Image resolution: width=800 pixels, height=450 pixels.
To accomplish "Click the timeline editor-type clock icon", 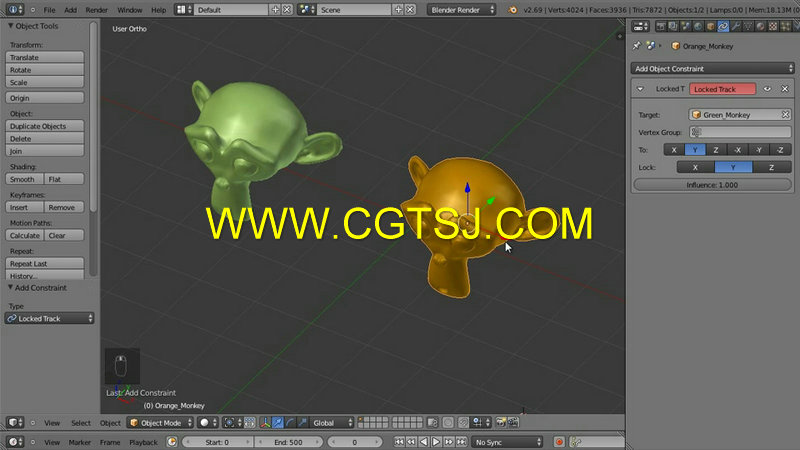I will 14,442.
